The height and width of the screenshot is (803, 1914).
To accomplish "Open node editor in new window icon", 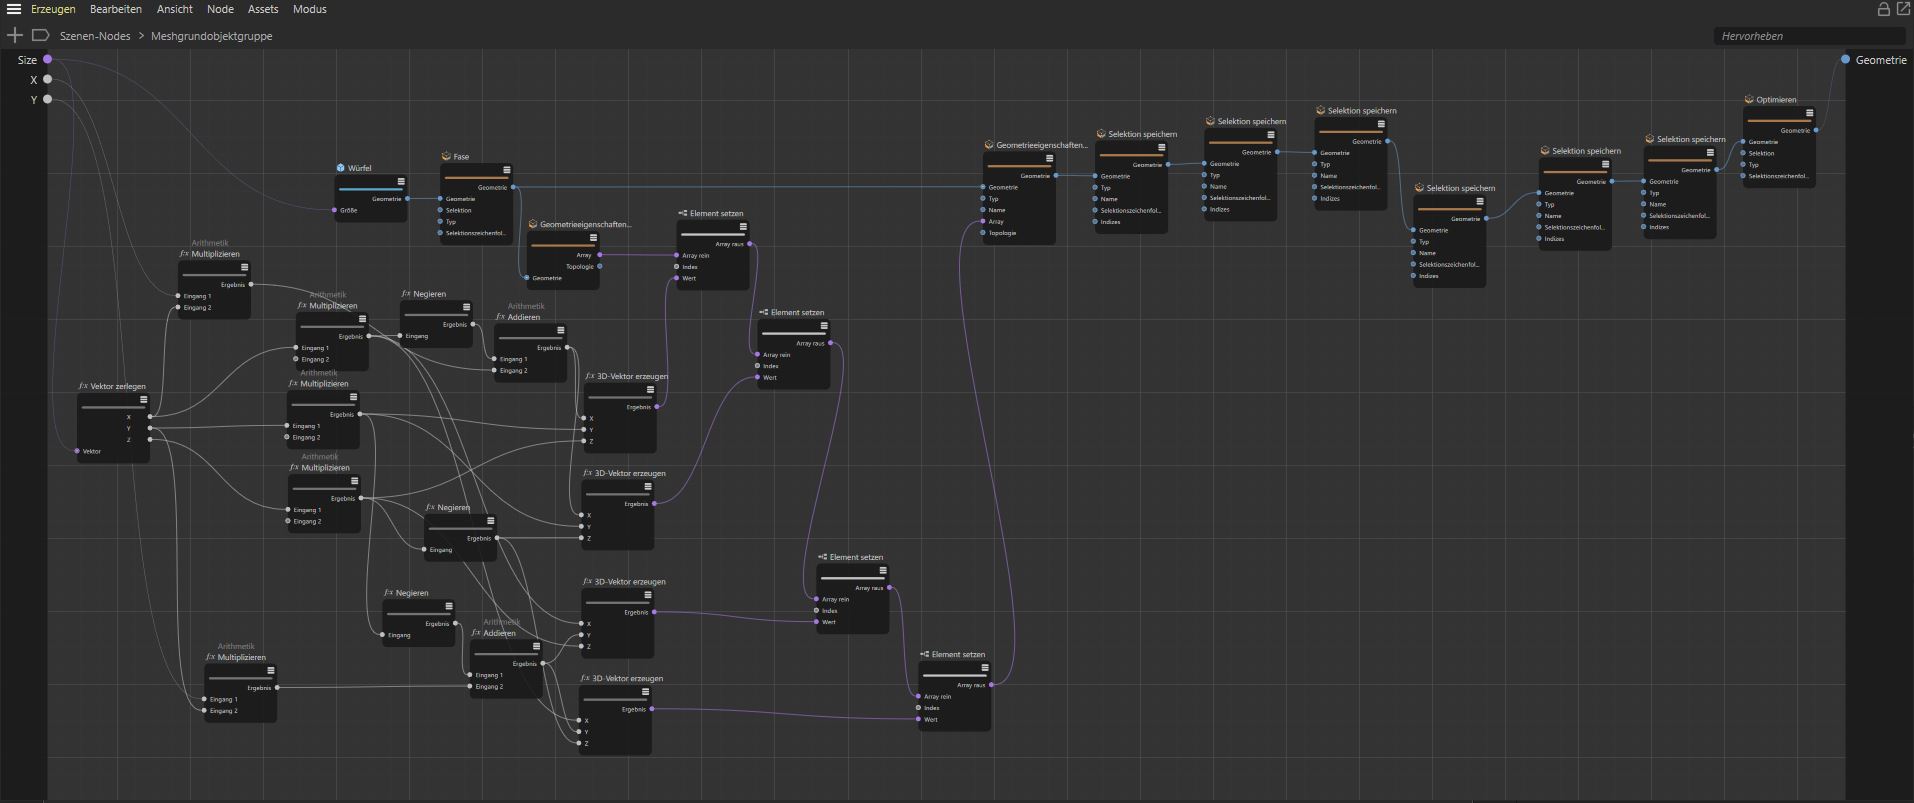I will [1901, 9].
